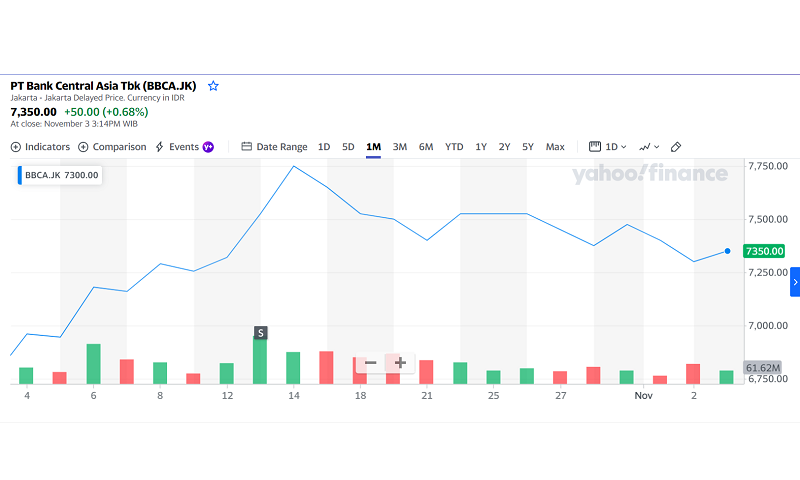Image resolution: width=800 pixels, height=480 pixels.
Task: Select the 1M time range
Action: [373, 147]
